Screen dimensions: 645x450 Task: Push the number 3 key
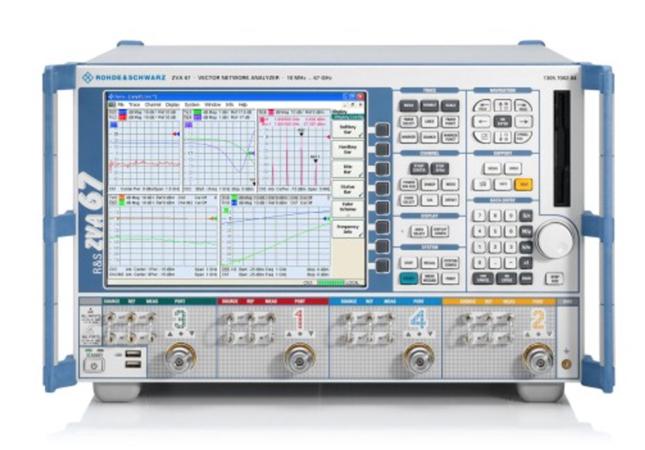point(510,247)
